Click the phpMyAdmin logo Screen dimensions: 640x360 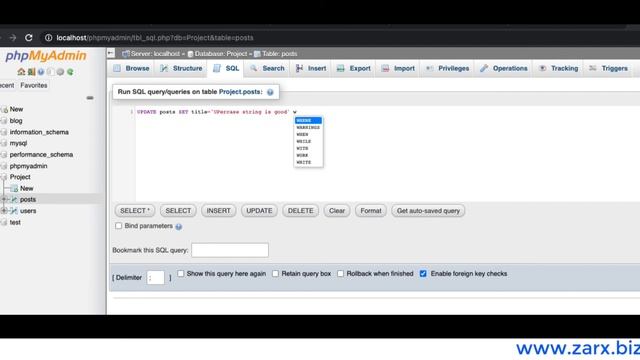click(x=46, y=56)
